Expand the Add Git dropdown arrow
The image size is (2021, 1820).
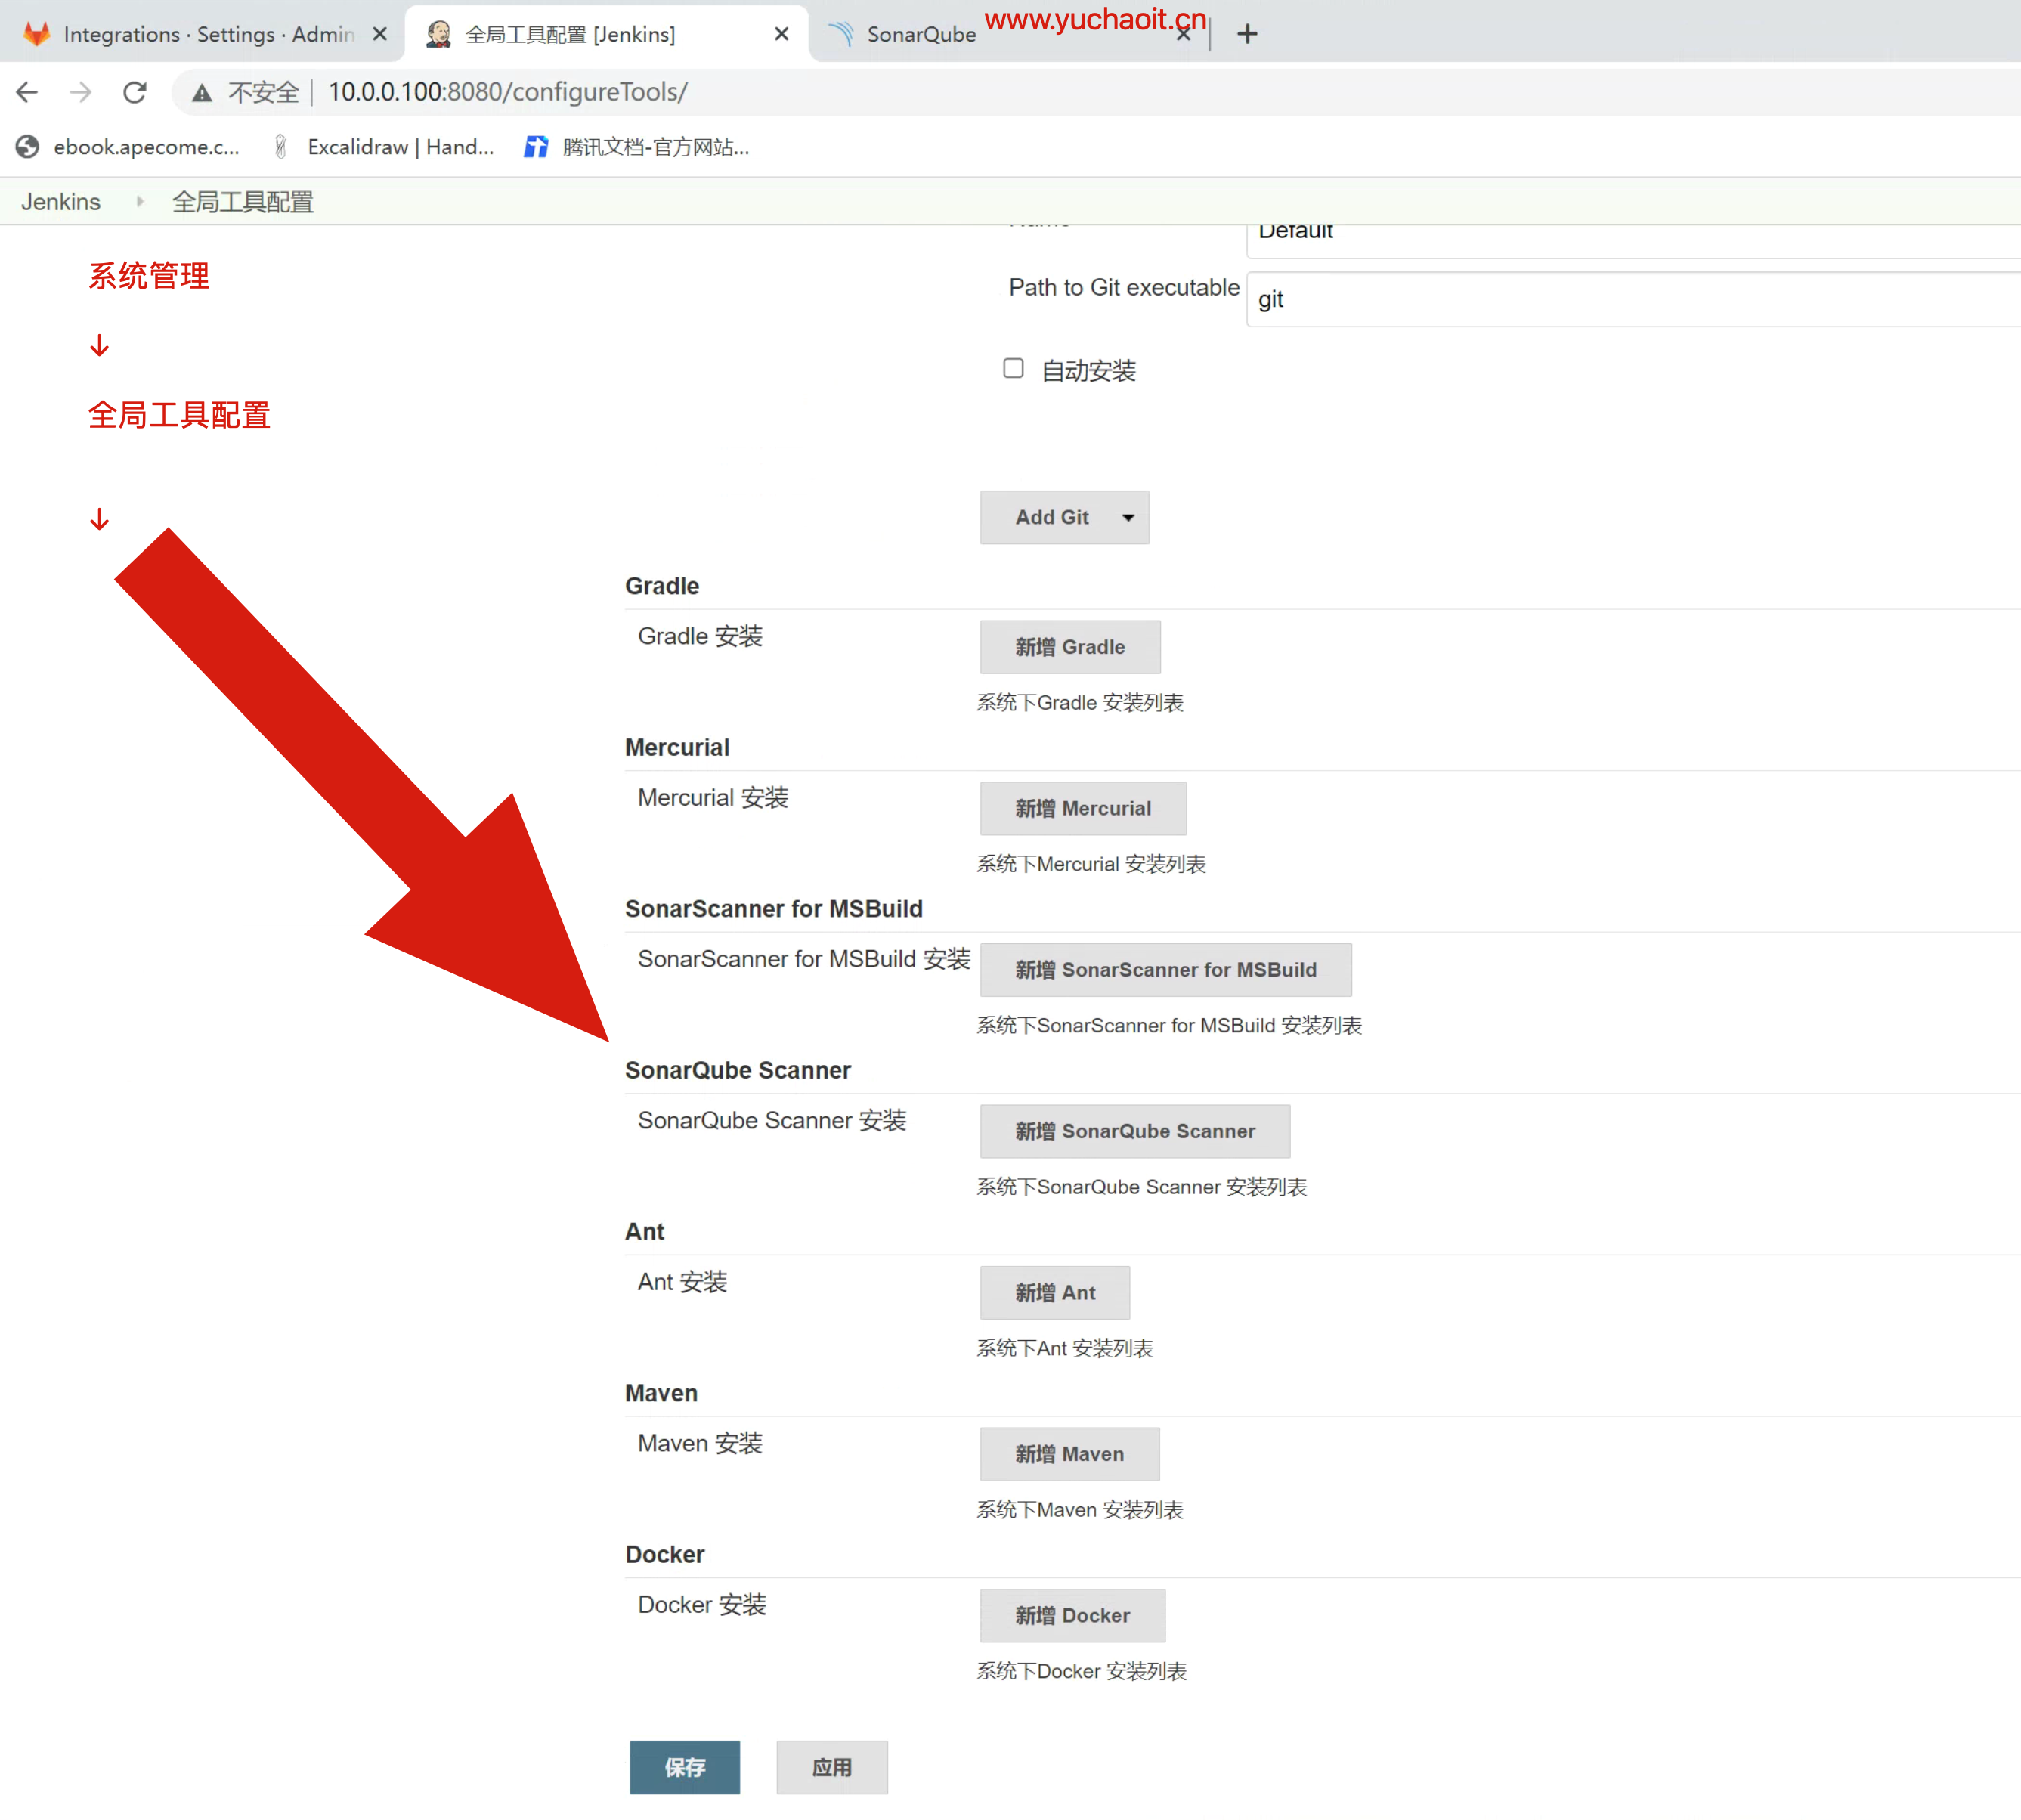coord(1128,517)
